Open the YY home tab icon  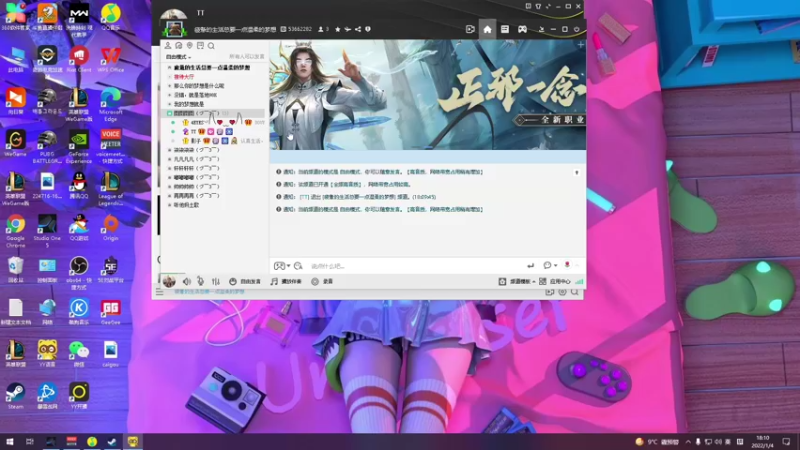(x=487, y=30)
